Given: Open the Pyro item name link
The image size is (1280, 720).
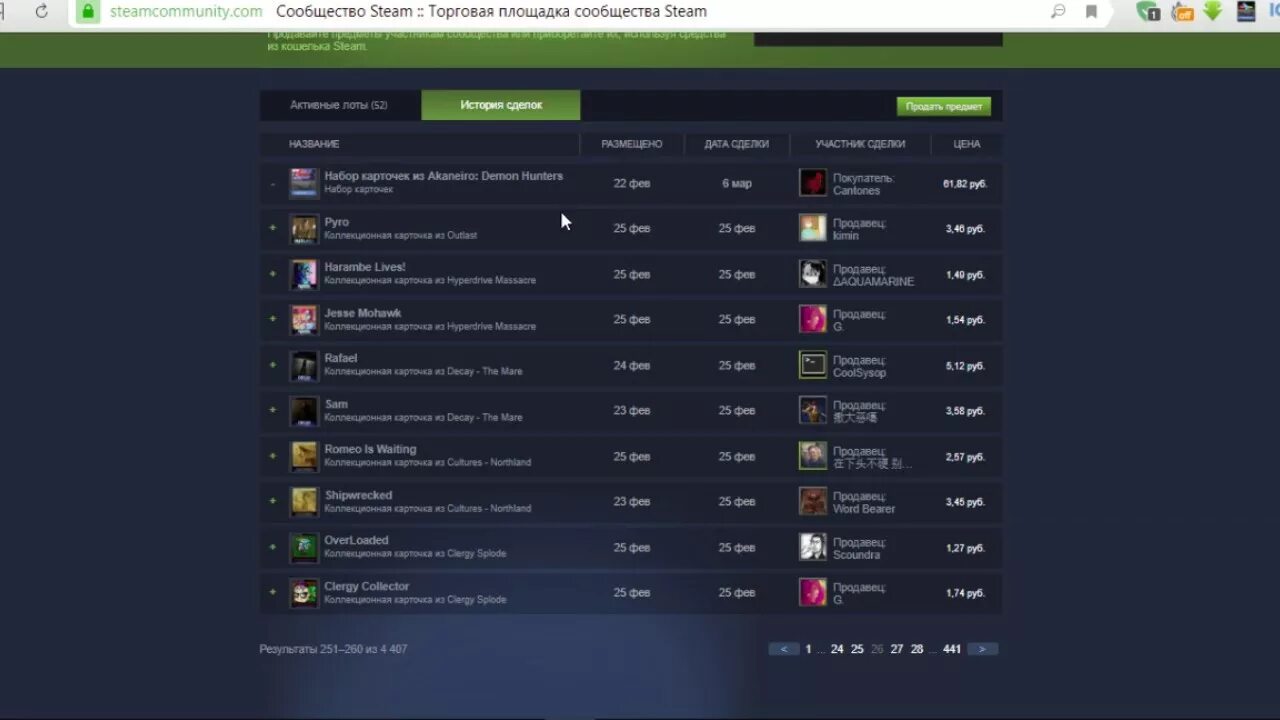Looking at the screenshot, I should [337, 222].
